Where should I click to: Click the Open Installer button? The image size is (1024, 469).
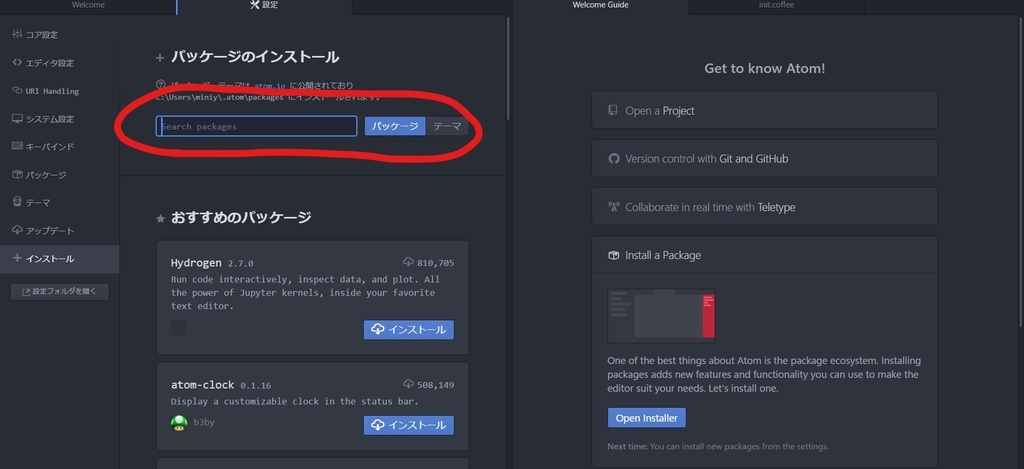[x=647, y=418]
